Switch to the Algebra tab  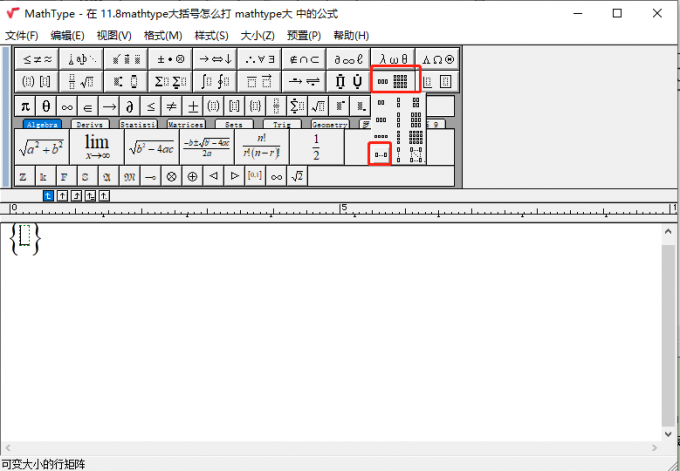coord(42,124)
